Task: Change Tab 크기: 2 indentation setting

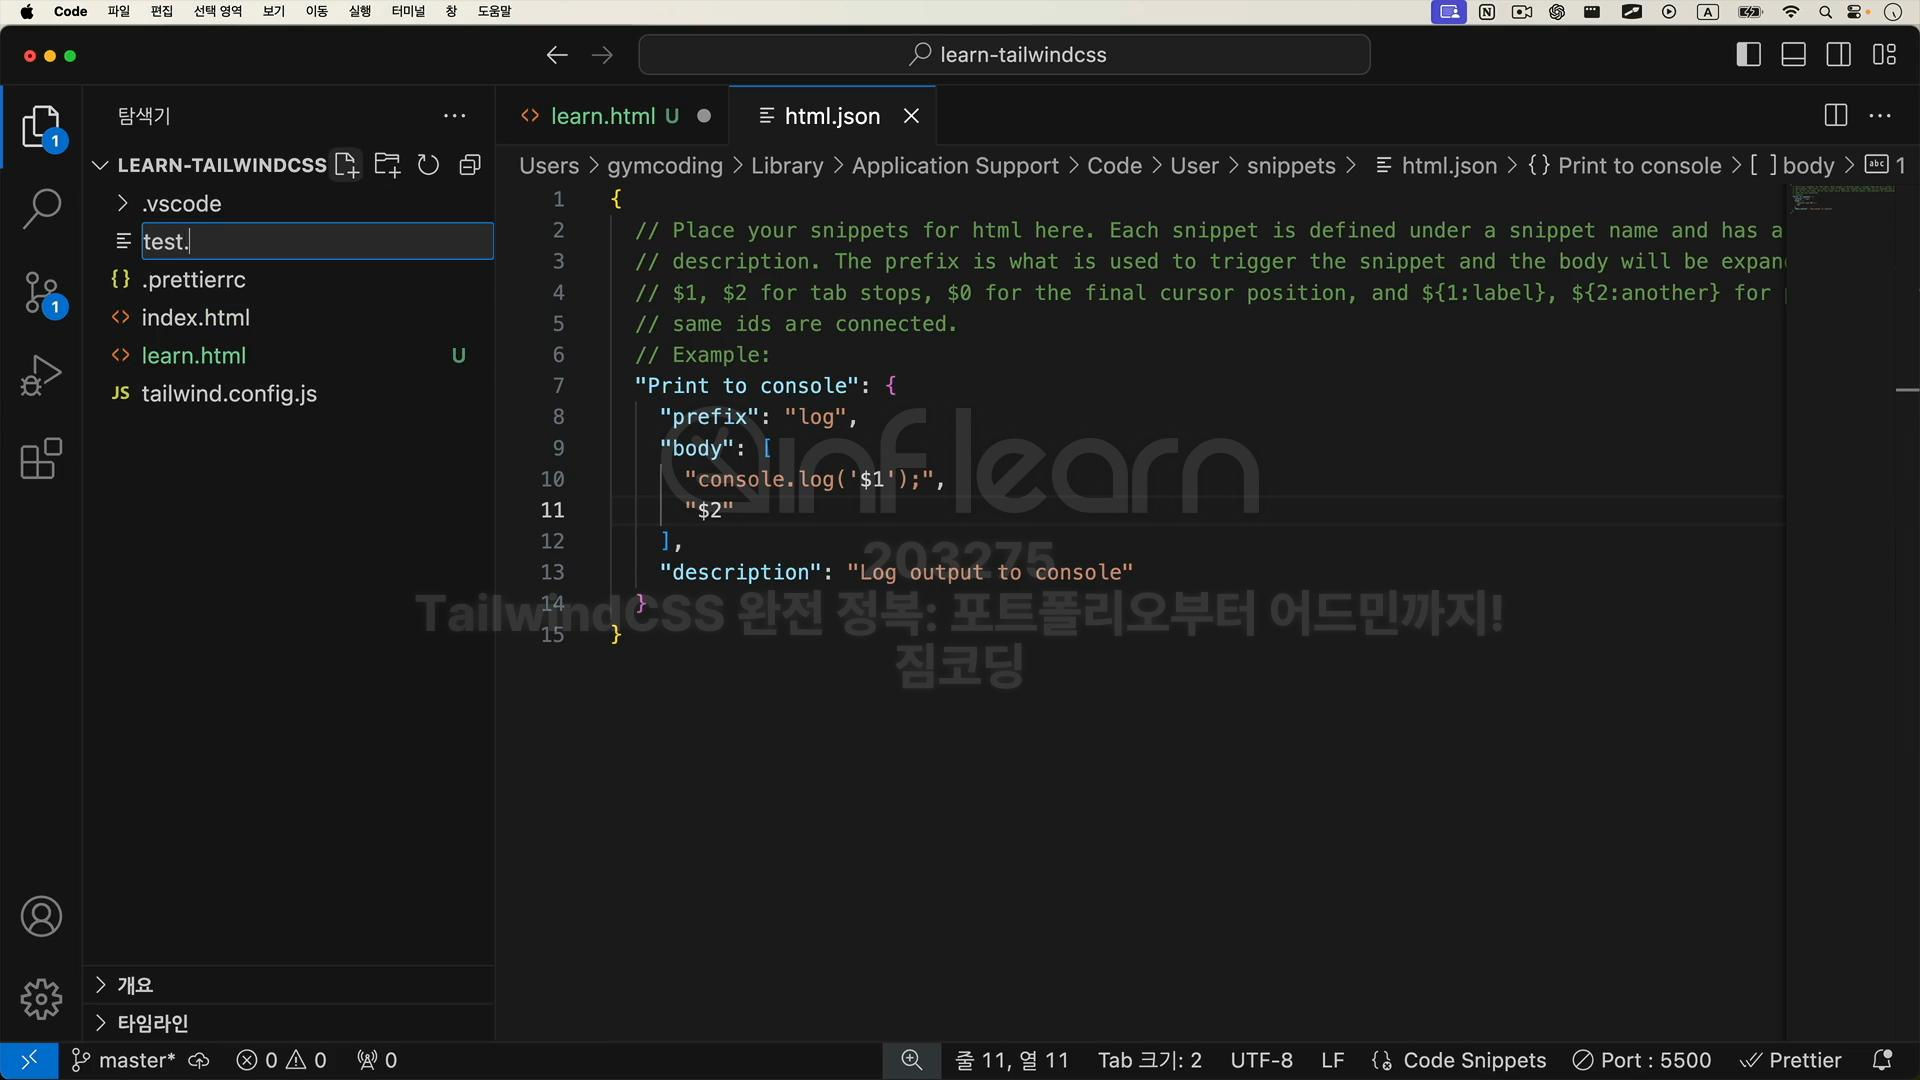Action: 1150,1060
